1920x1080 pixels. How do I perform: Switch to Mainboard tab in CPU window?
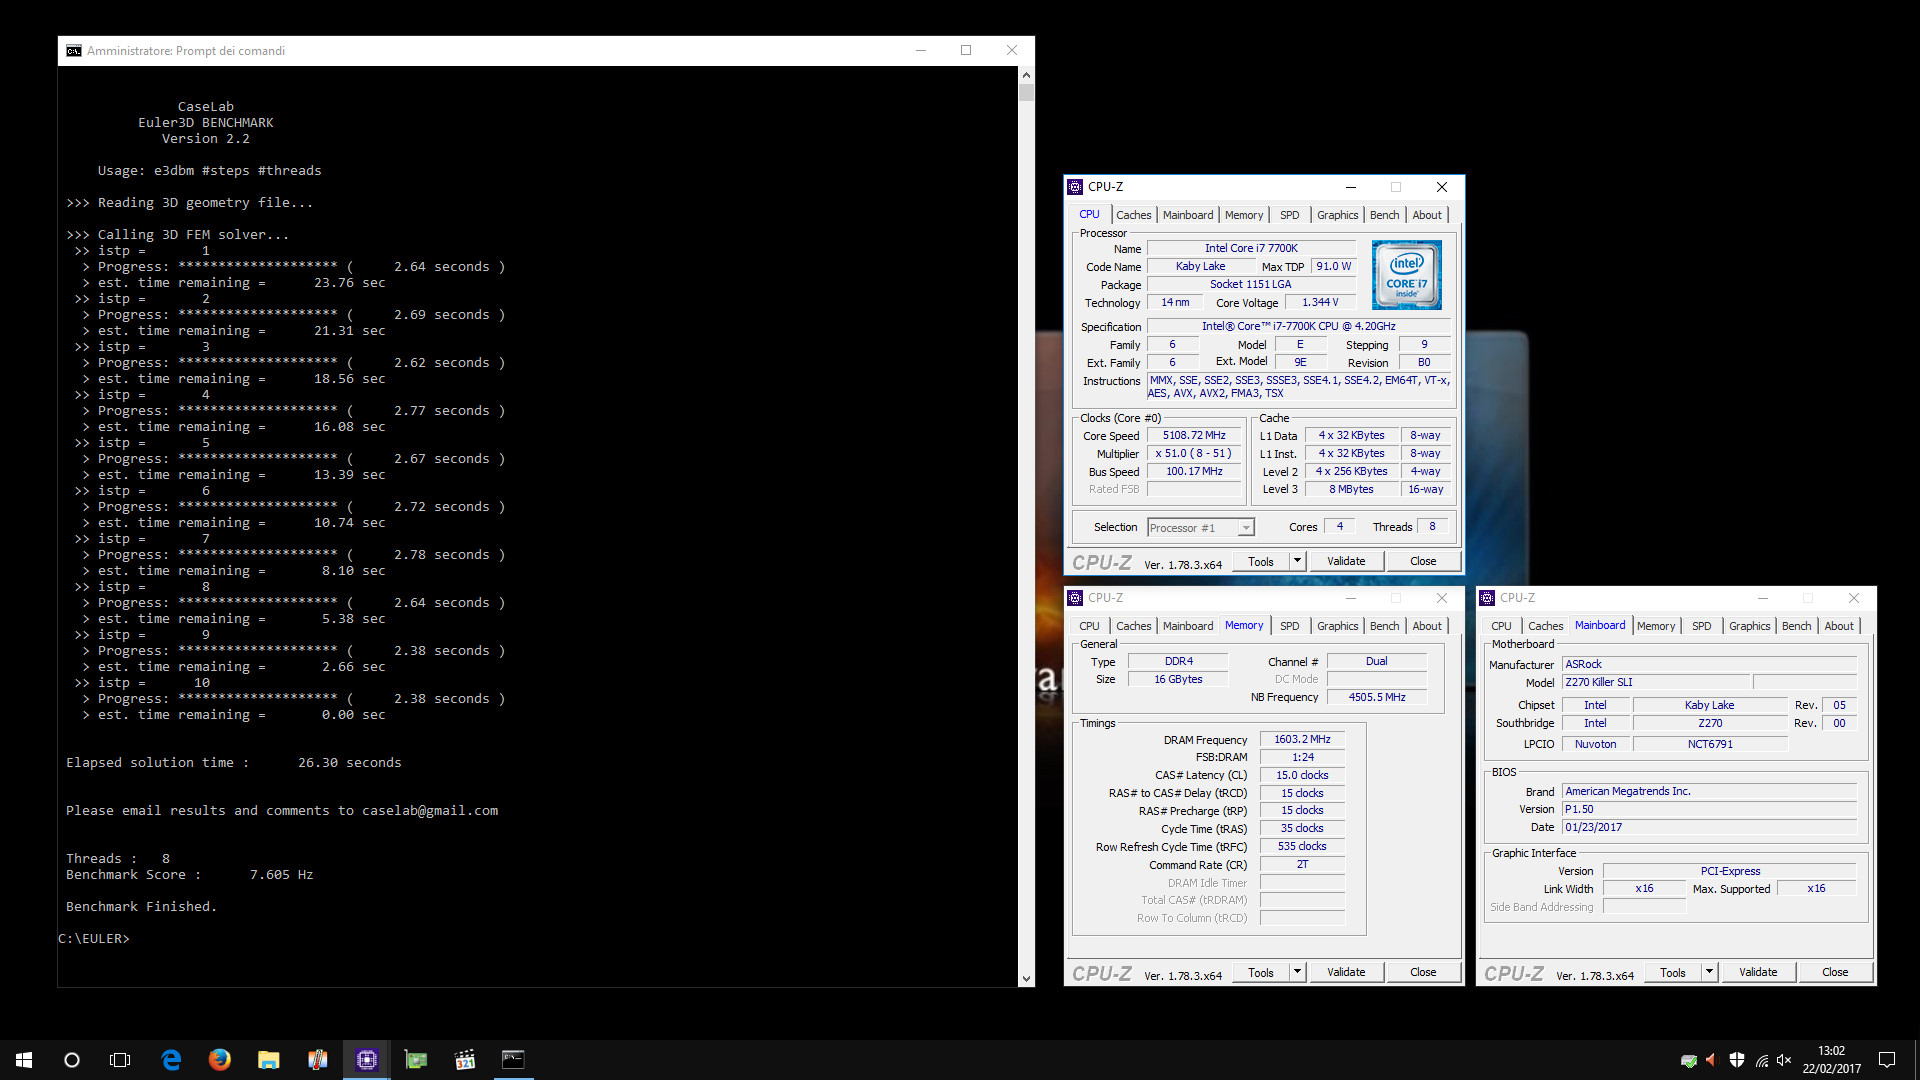[1188, 215]
